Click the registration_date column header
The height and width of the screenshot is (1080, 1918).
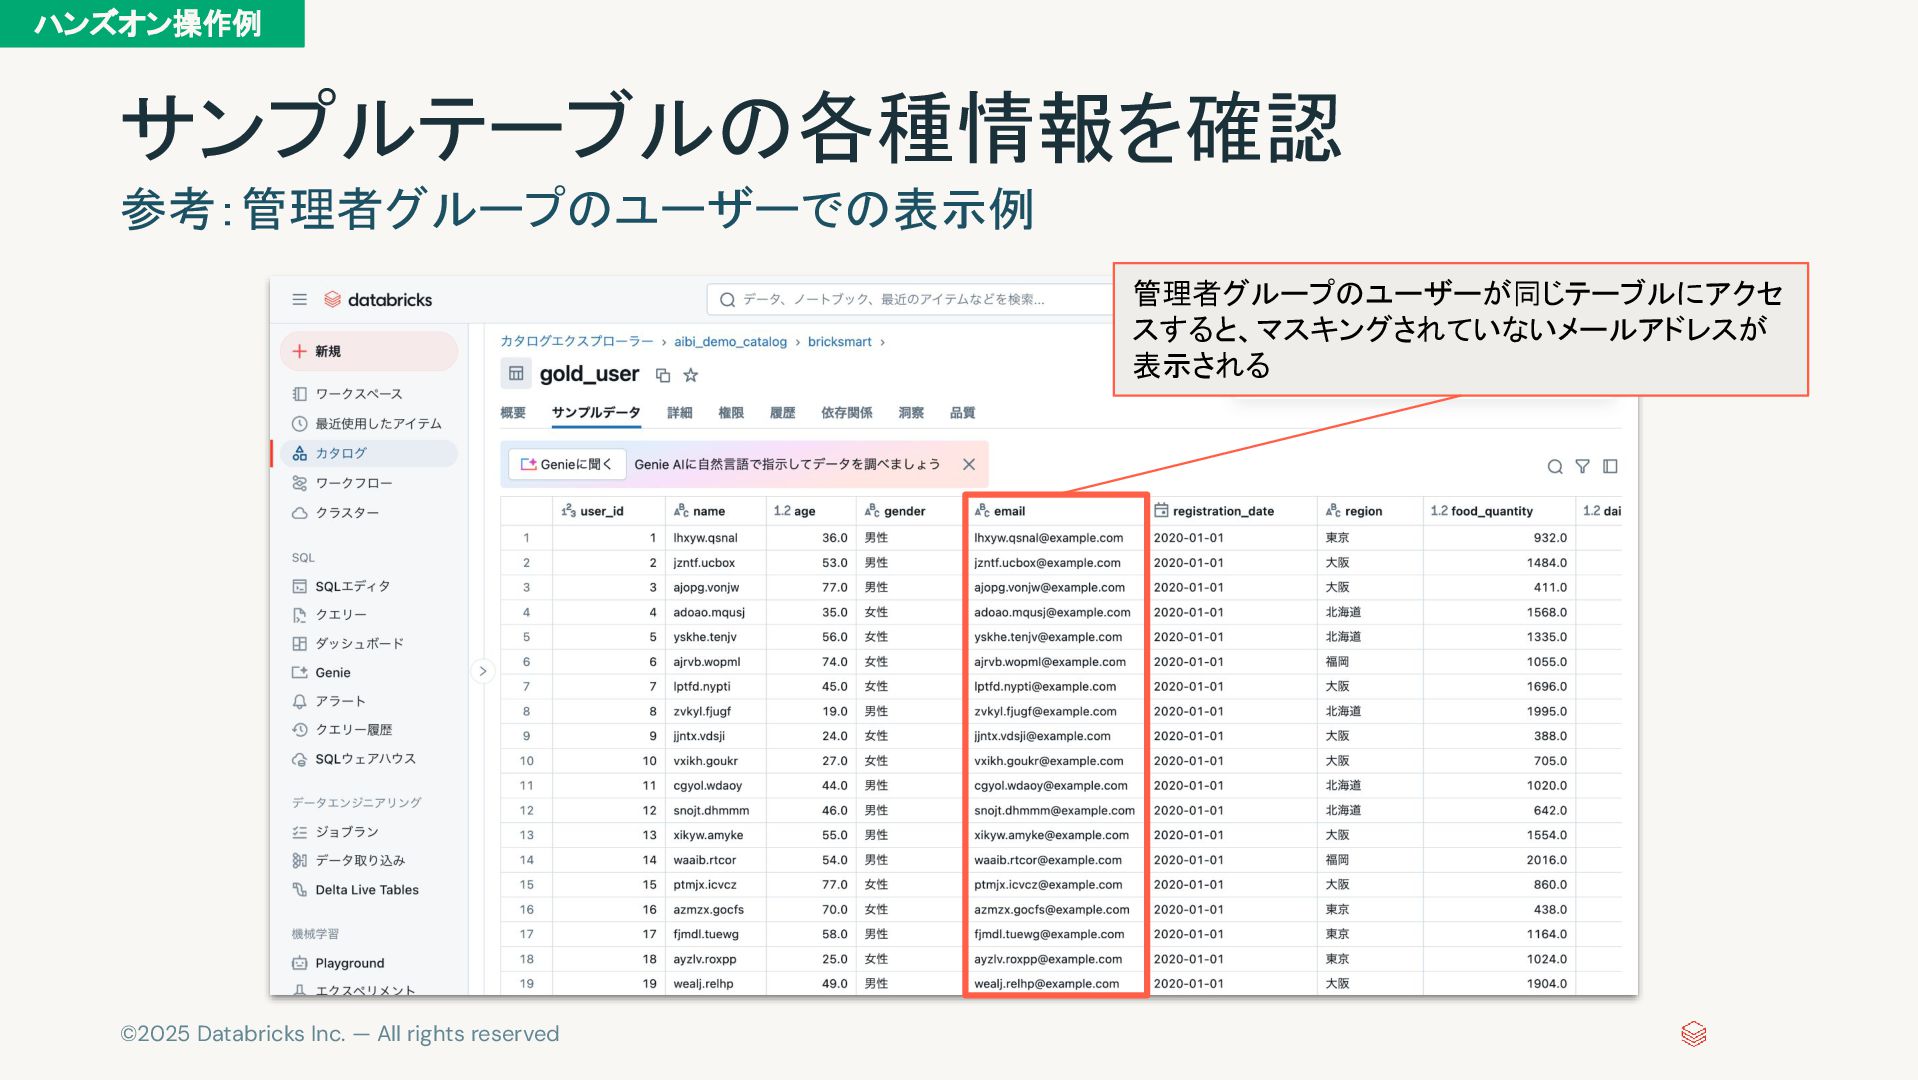pyautogui.click(x=1231, y=511)
